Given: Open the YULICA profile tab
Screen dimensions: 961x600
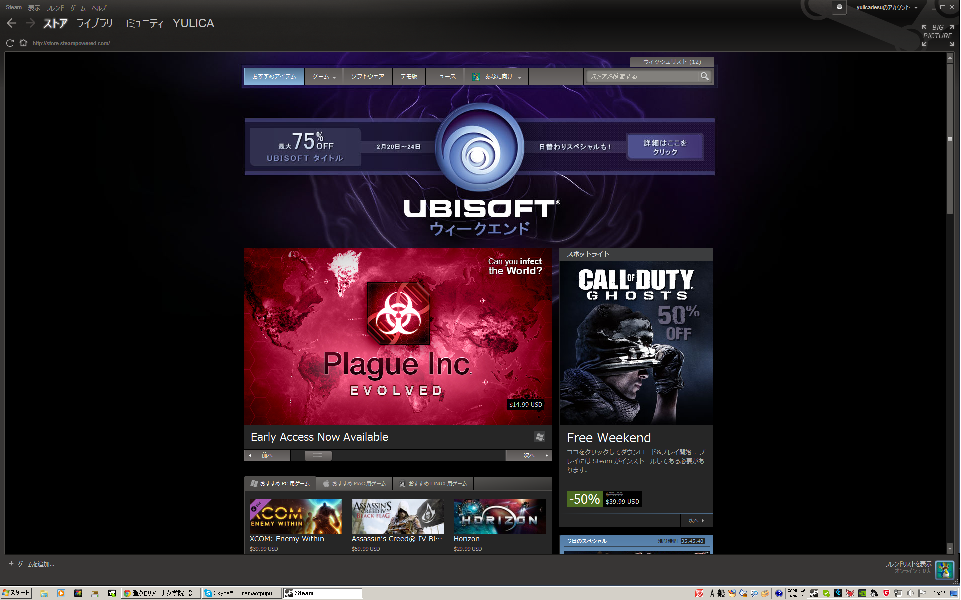Looking at the screenshot, I should coord(193,23).
